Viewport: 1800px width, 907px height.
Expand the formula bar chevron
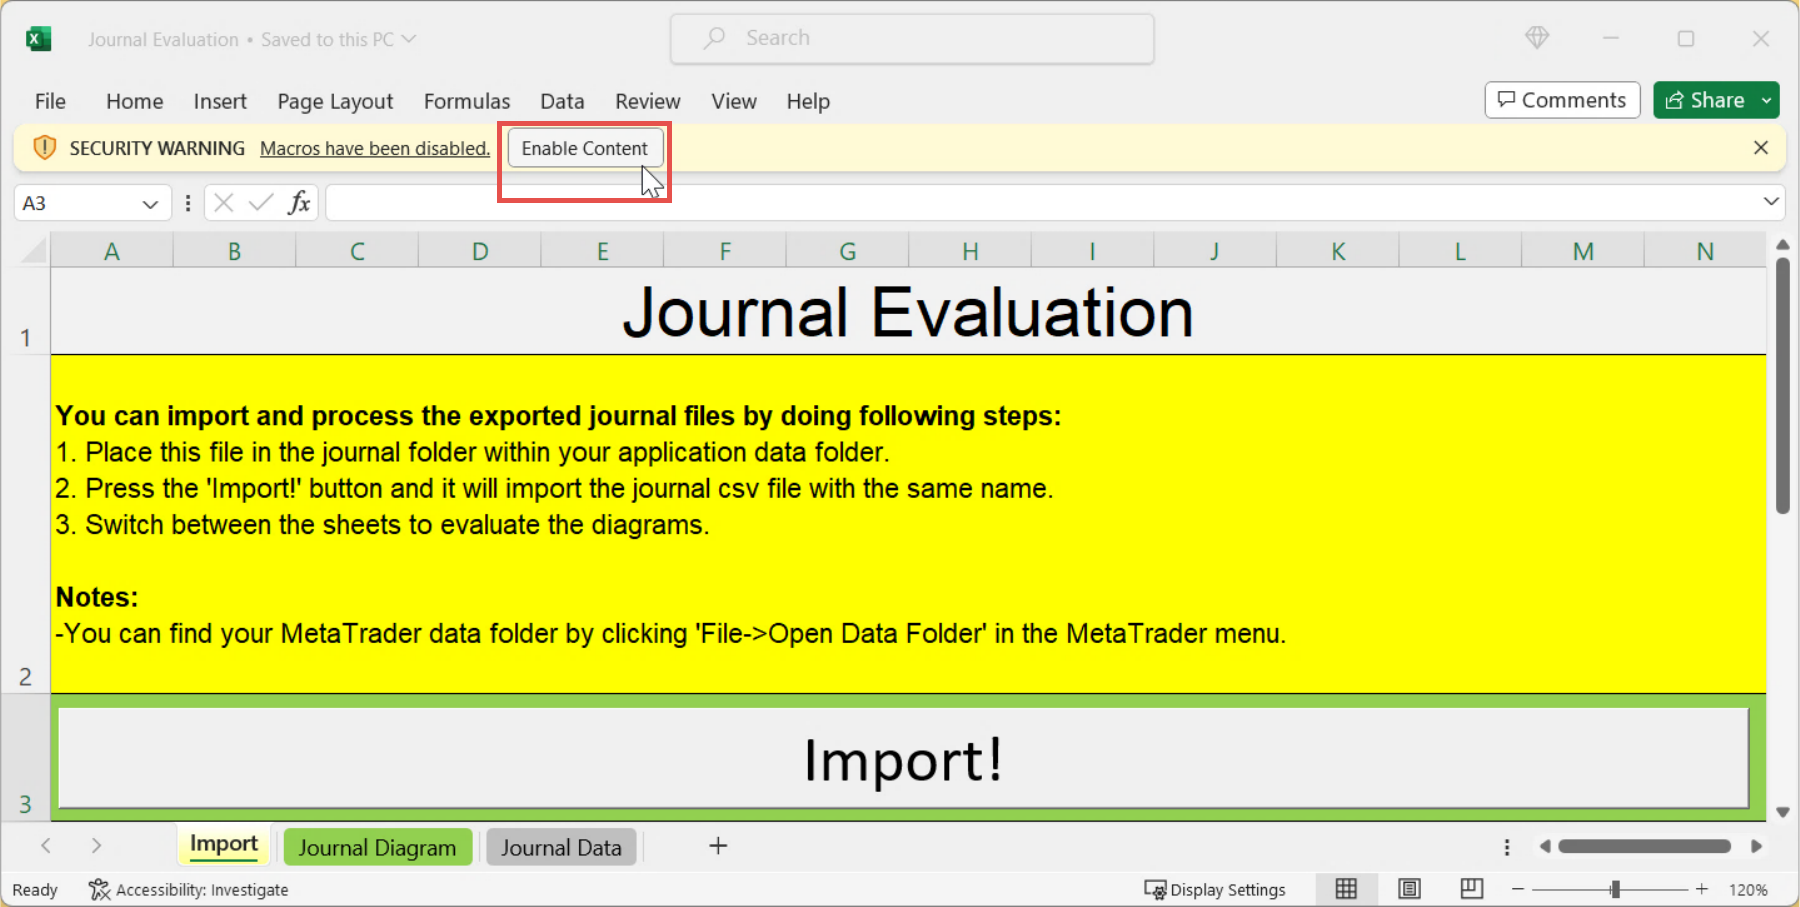(1771, 202)
